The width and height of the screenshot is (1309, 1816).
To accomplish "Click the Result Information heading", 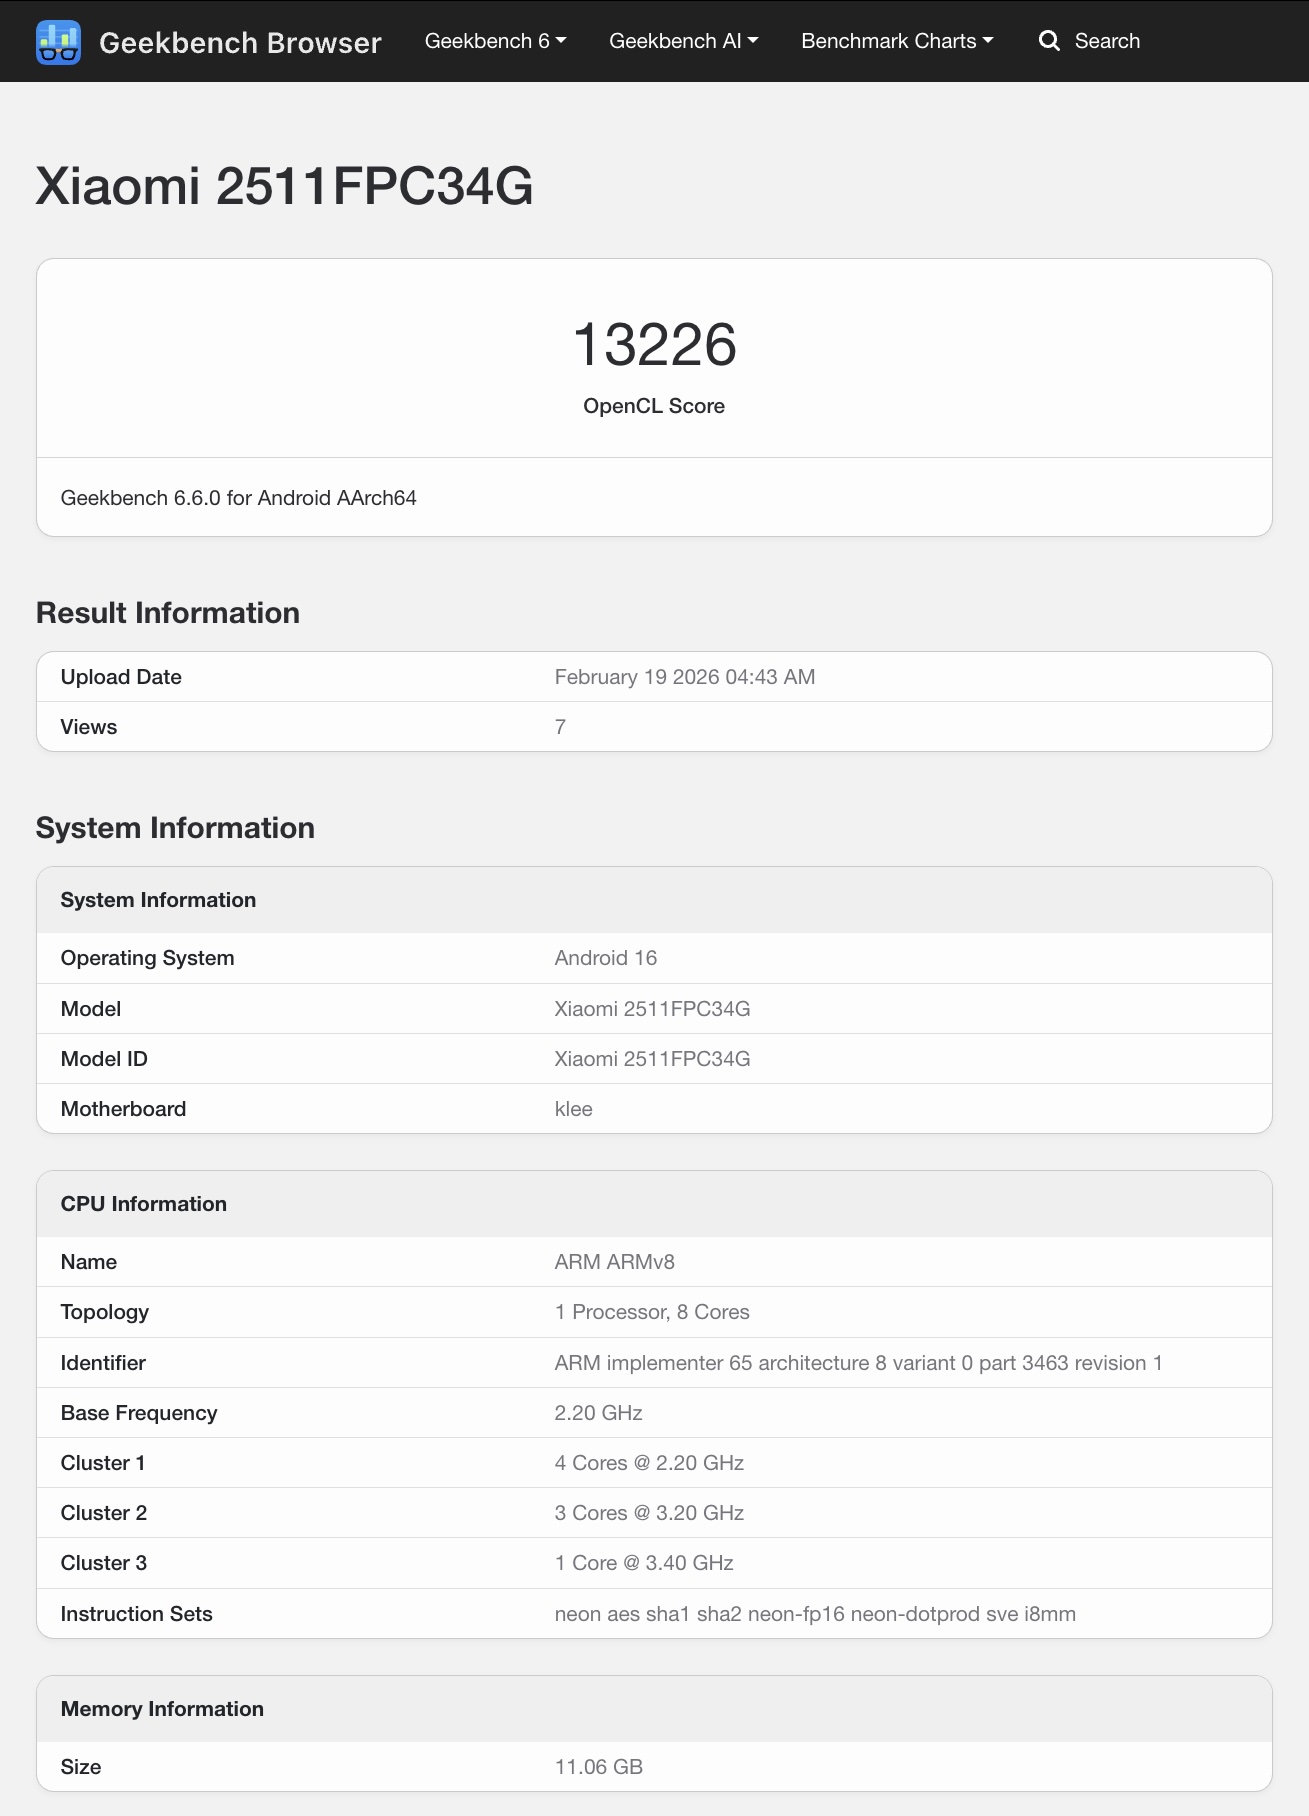I will 168,613.
